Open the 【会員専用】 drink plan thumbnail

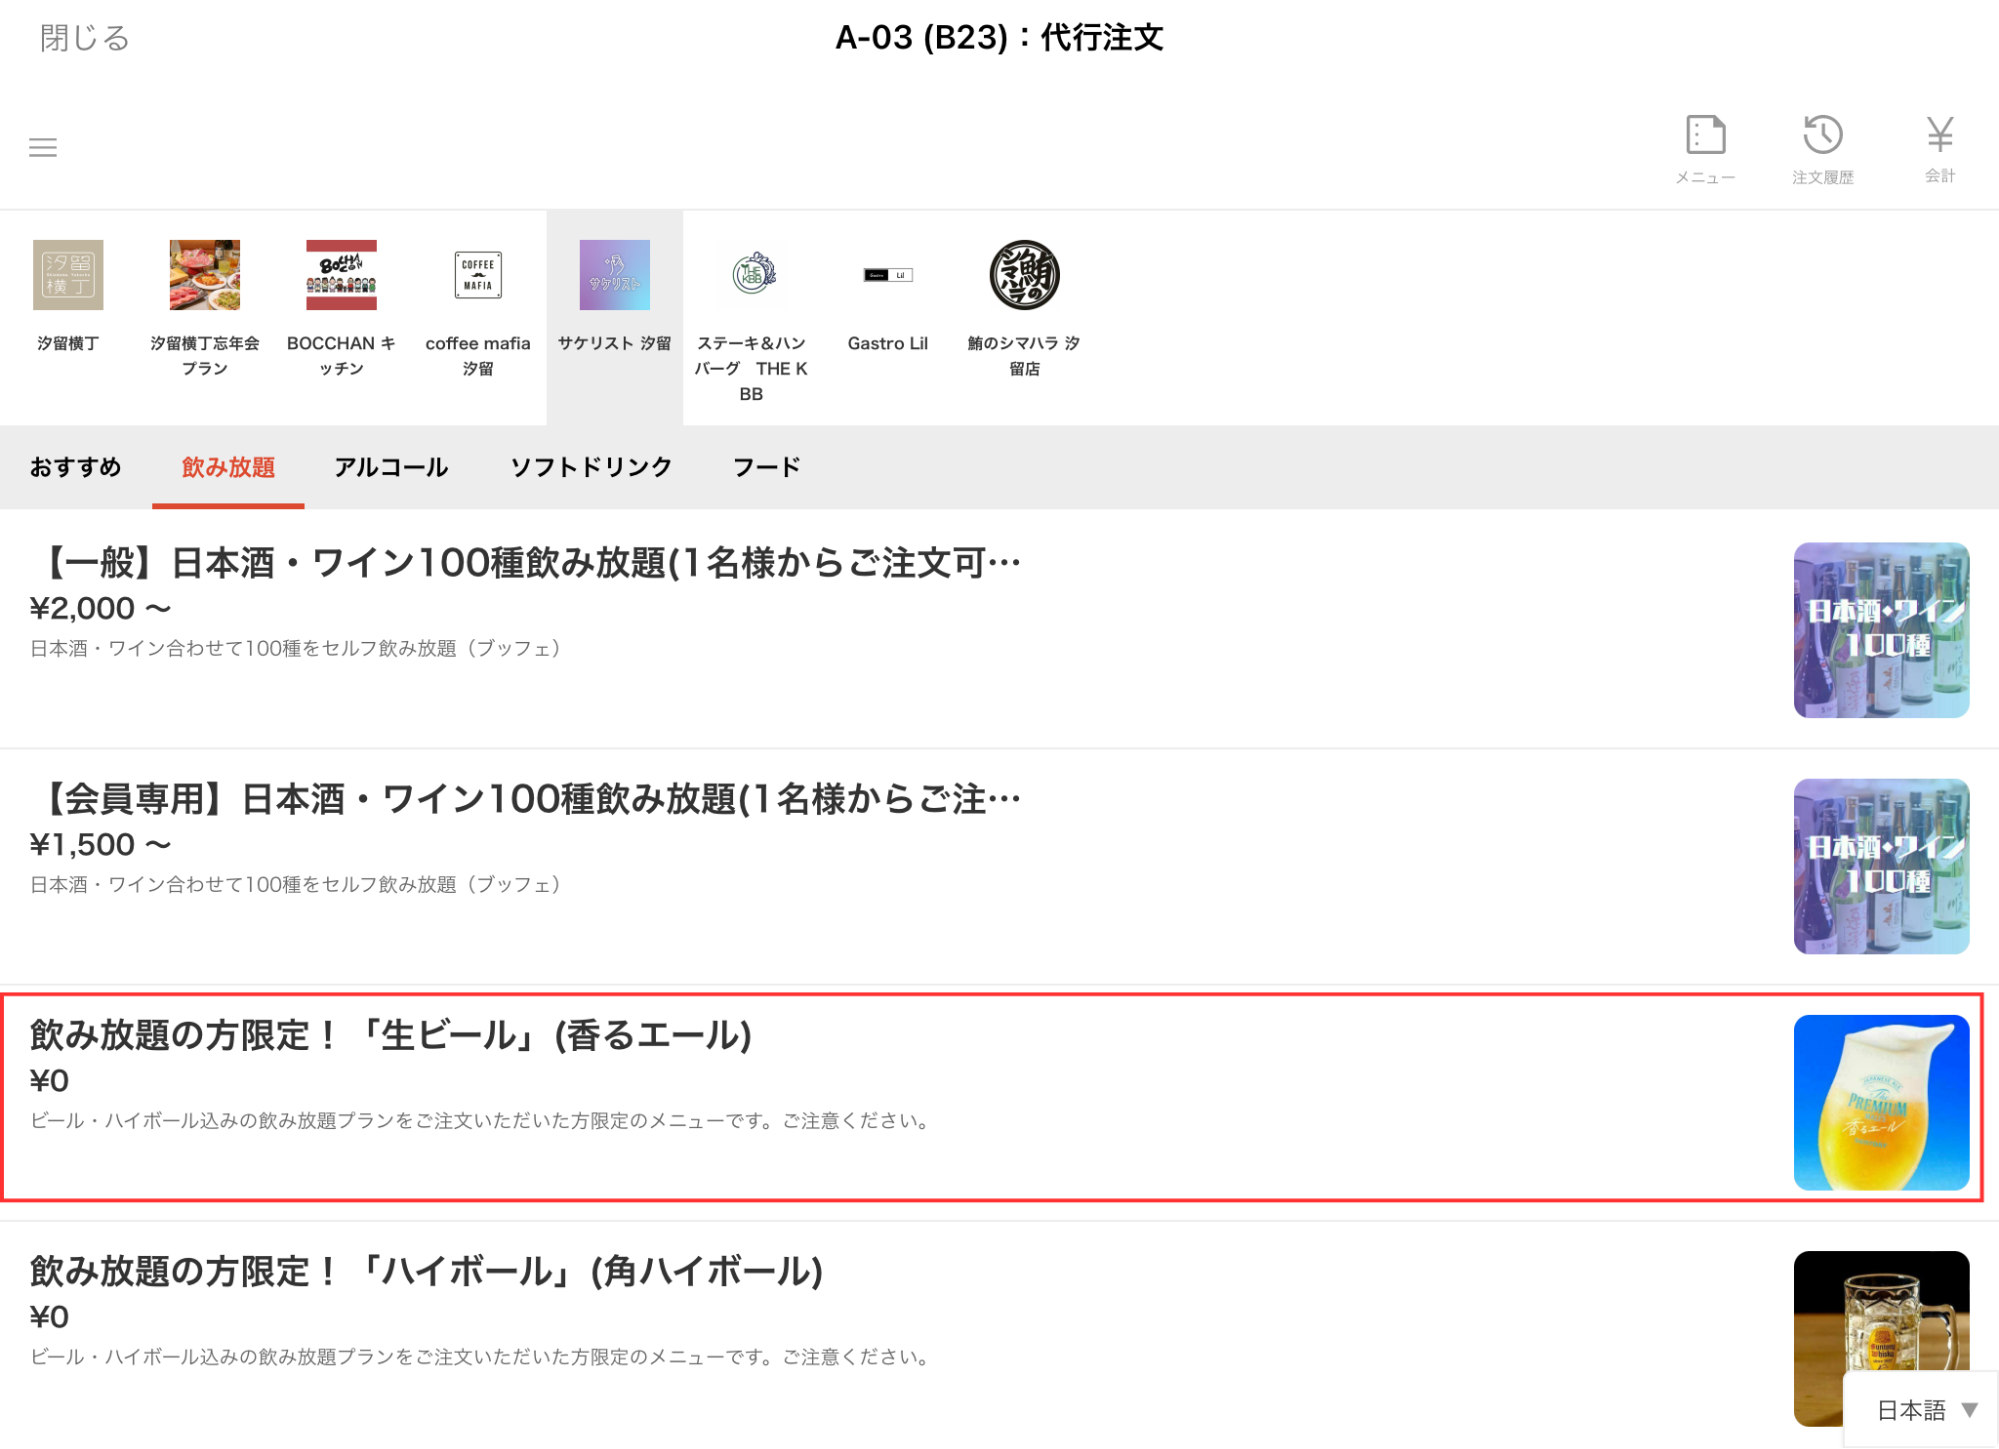click(x=1880, y=866)
